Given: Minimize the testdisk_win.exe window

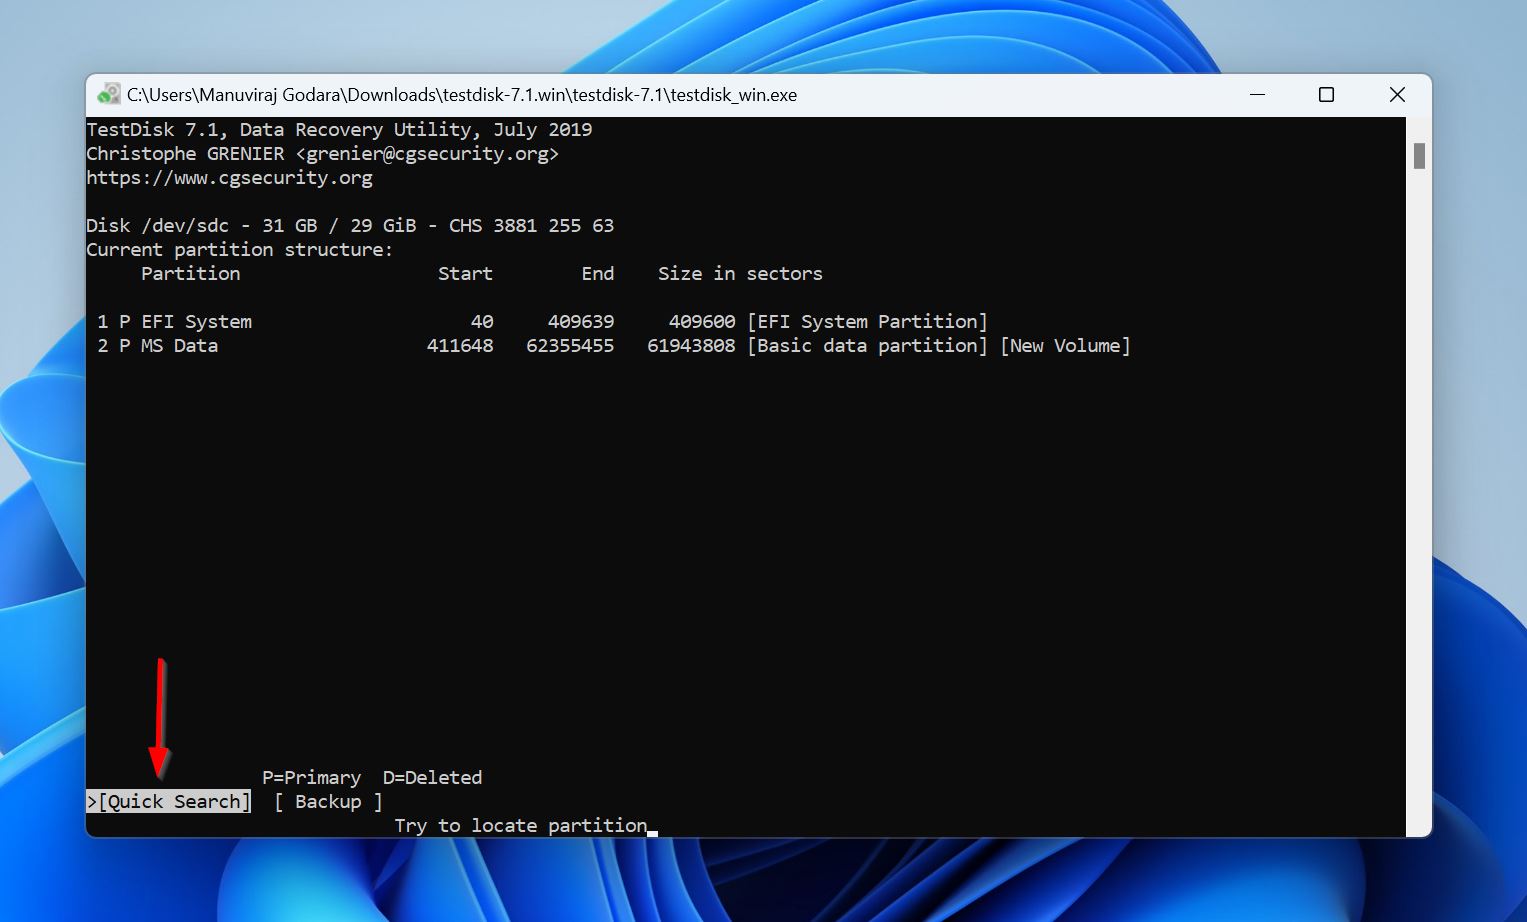Looking at the screenshot, I should (1257, 95).
